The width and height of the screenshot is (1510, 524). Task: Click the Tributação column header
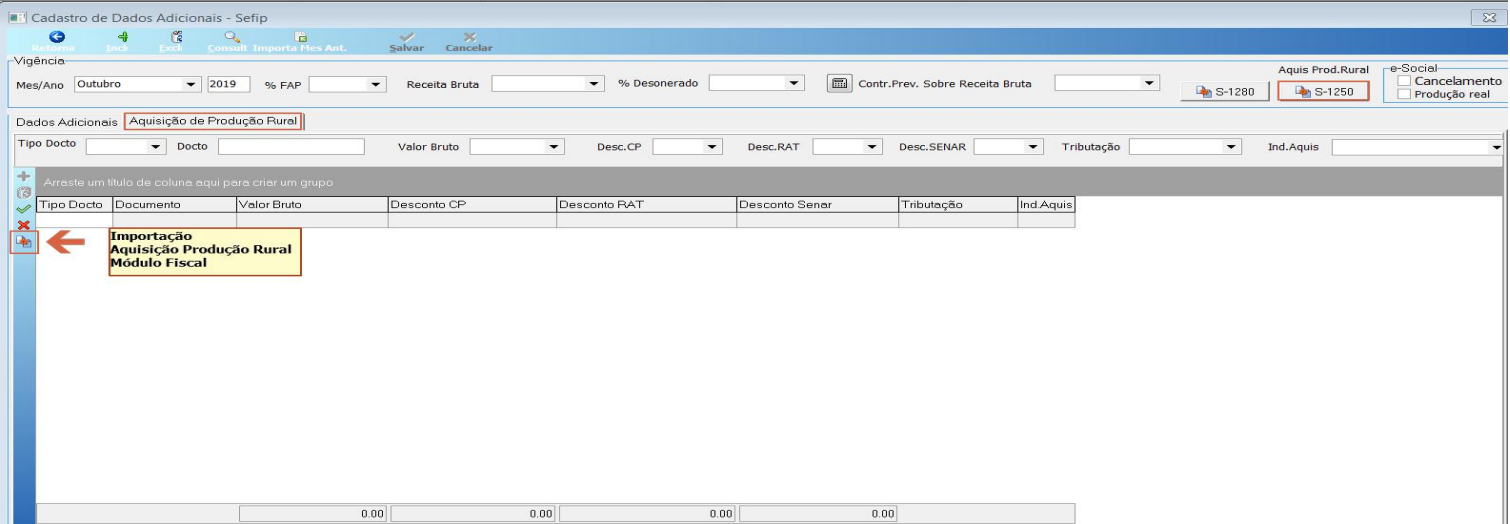(x=958, y=204)
